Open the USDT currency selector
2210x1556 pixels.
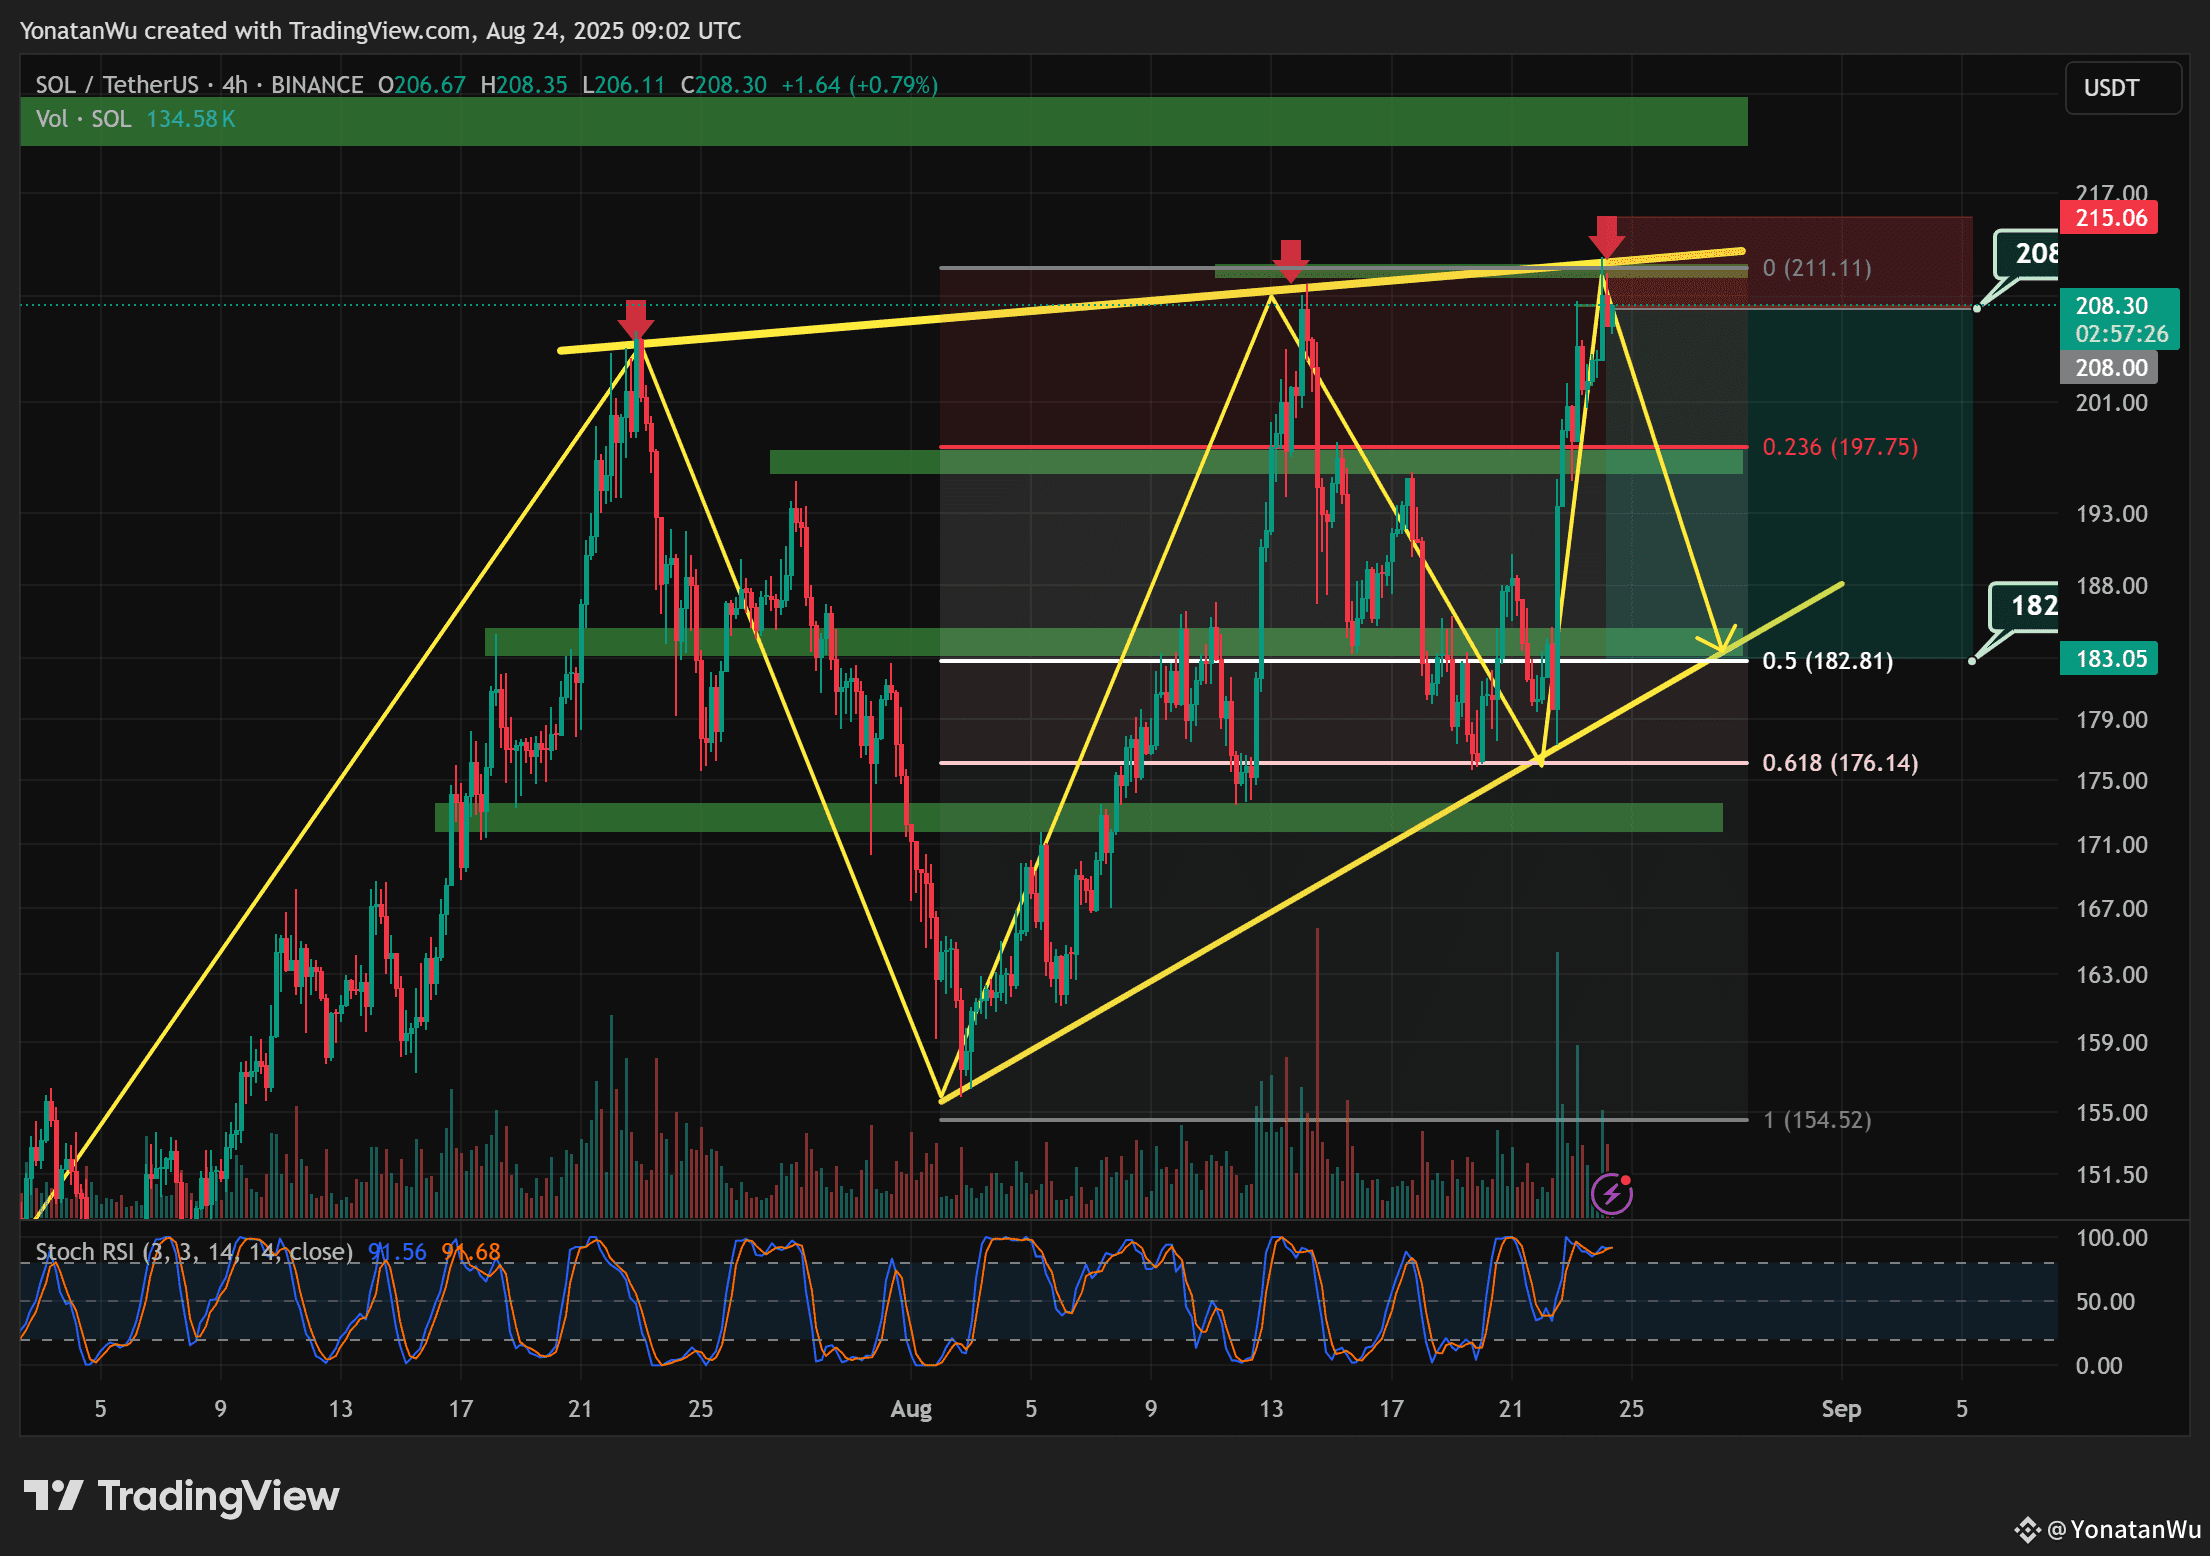click(x=2123, y=88)
